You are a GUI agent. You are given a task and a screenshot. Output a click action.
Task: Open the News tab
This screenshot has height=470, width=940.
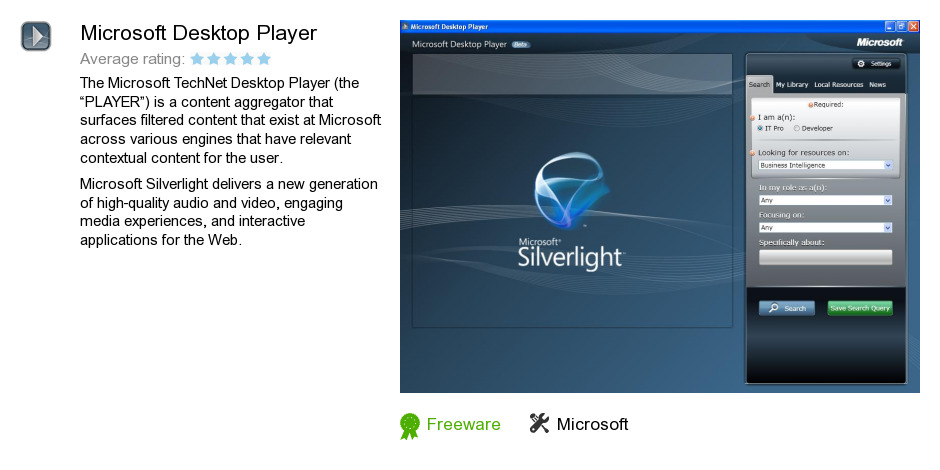click(877, 85)
